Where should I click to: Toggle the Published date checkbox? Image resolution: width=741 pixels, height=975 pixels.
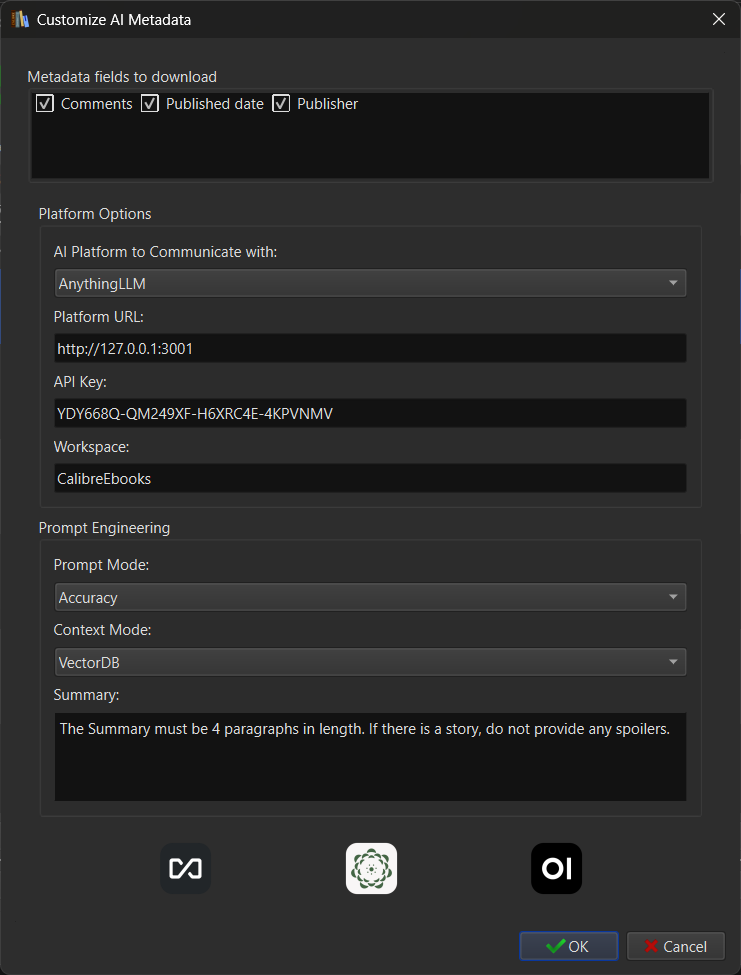pos(150,103)
